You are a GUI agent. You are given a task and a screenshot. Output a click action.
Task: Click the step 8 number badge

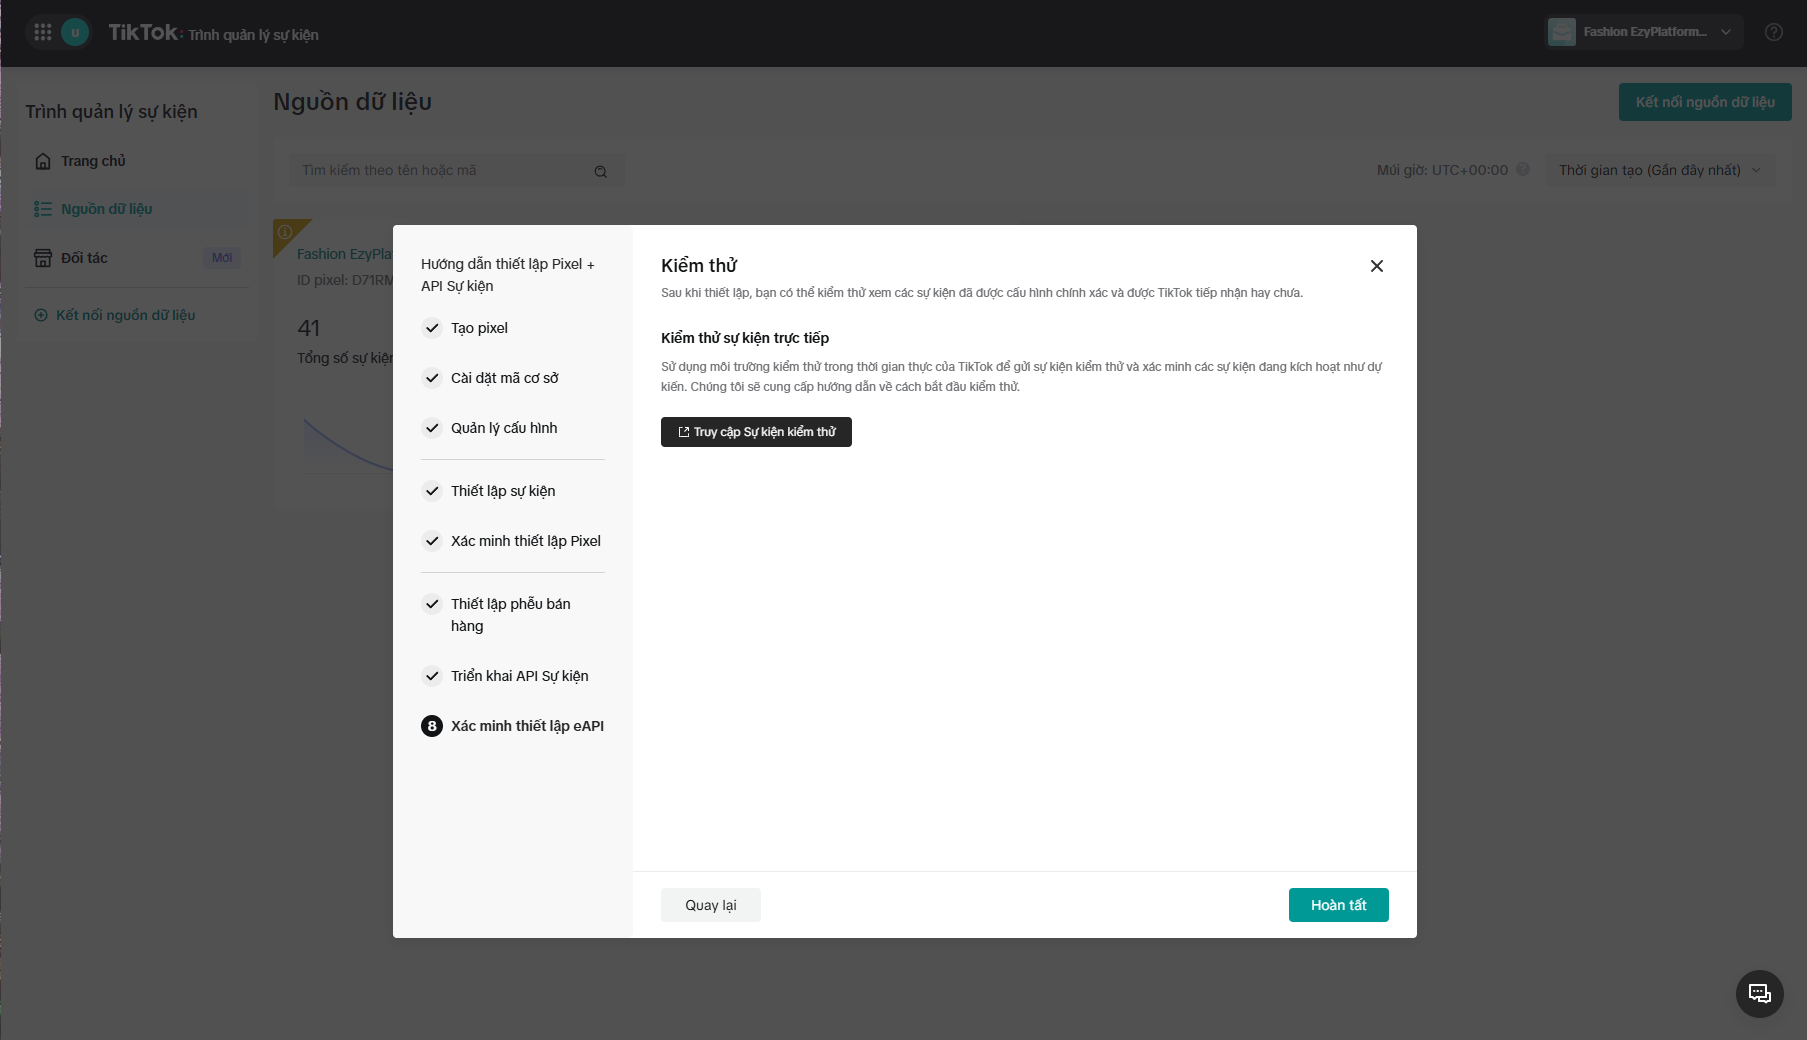[432, 726]
